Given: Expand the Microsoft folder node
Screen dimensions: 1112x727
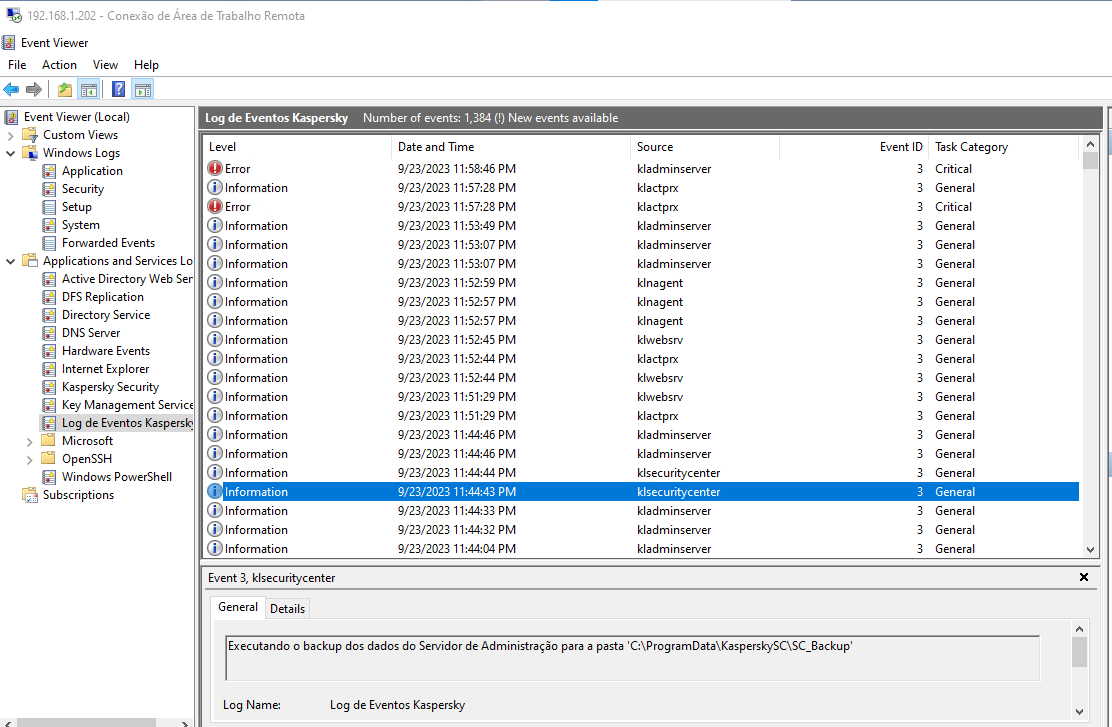Looking at the screenshot, I should (30, 441).
